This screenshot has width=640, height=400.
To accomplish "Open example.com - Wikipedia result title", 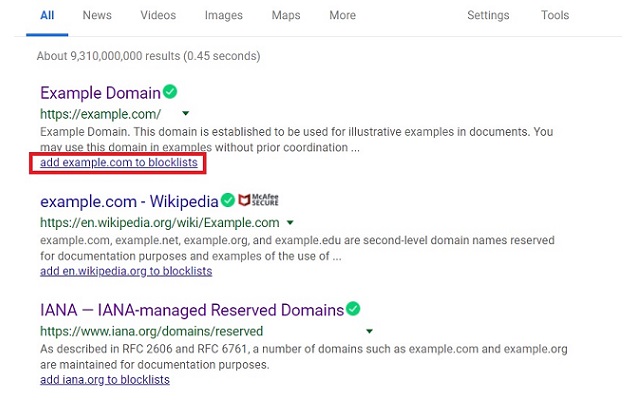I will coord(129,202).
